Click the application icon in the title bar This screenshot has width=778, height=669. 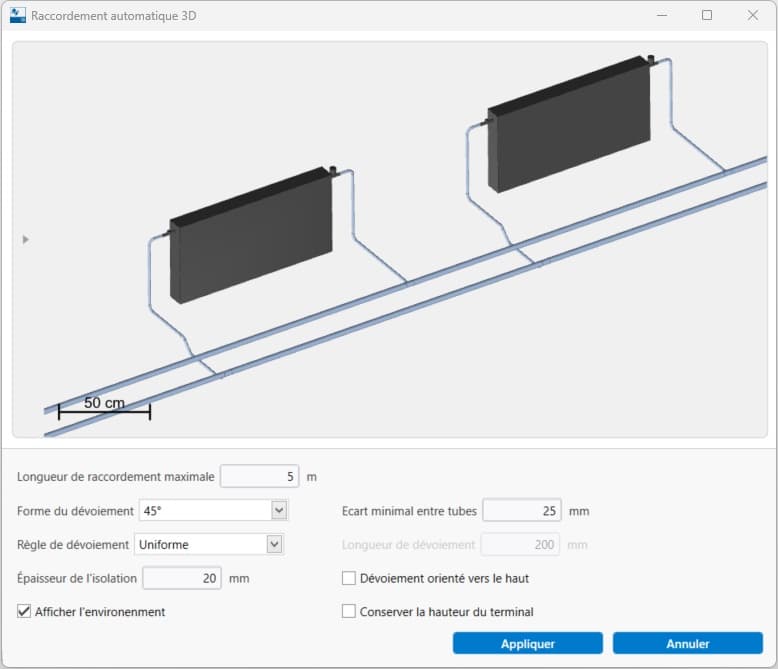tap(17, 16)
